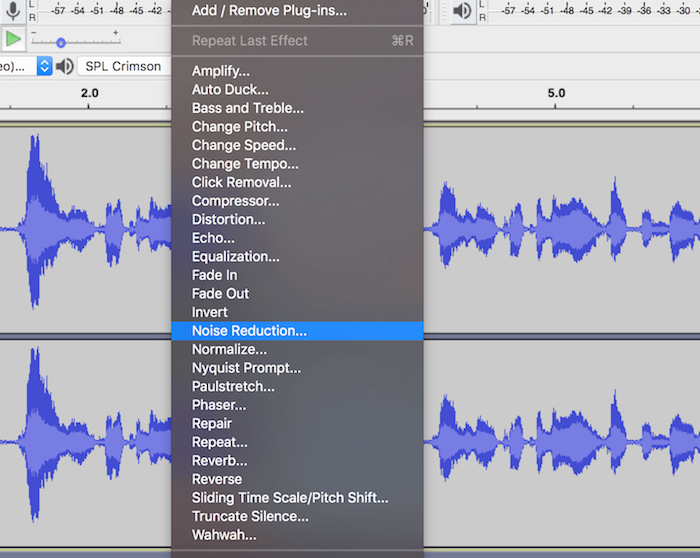Apply Fade In effect
The width and height of the screenshot is (700, 558).
[x=297, y=275]
